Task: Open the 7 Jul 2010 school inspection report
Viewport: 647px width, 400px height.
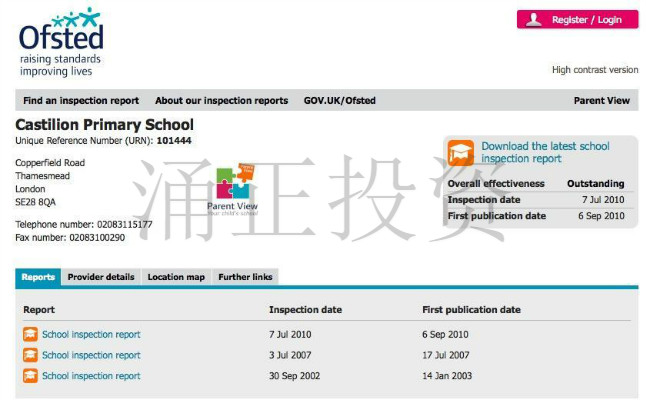Action: point(91,334)
